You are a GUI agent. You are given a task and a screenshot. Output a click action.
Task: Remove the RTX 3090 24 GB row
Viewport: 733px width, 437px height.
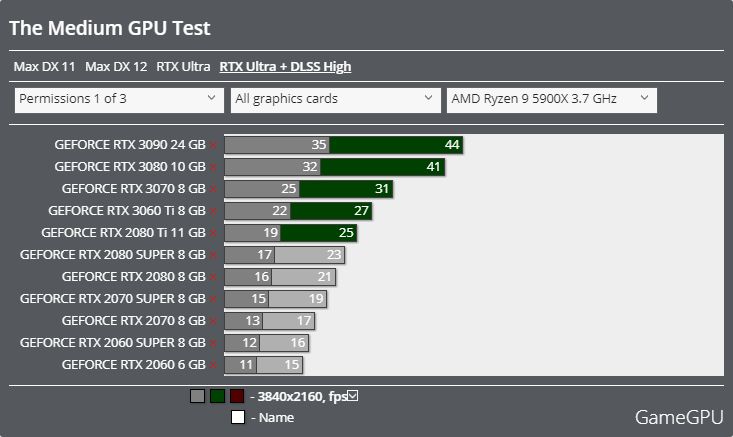click(x=213, y=146)
